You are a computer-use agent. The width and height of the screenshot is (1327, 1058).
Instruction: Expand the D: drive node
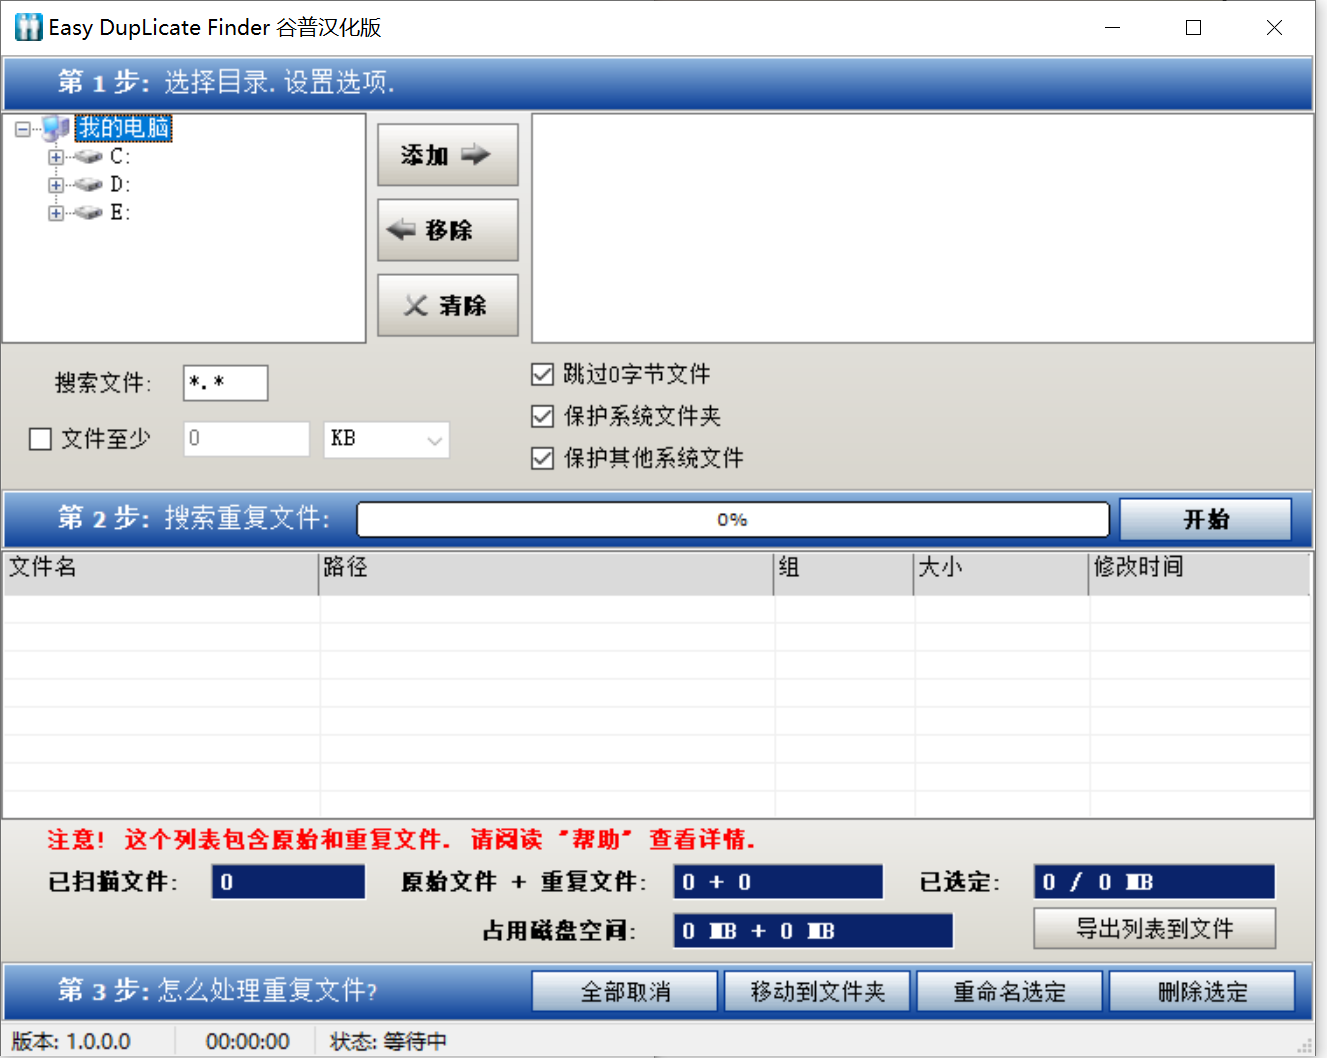coord(56,185)
